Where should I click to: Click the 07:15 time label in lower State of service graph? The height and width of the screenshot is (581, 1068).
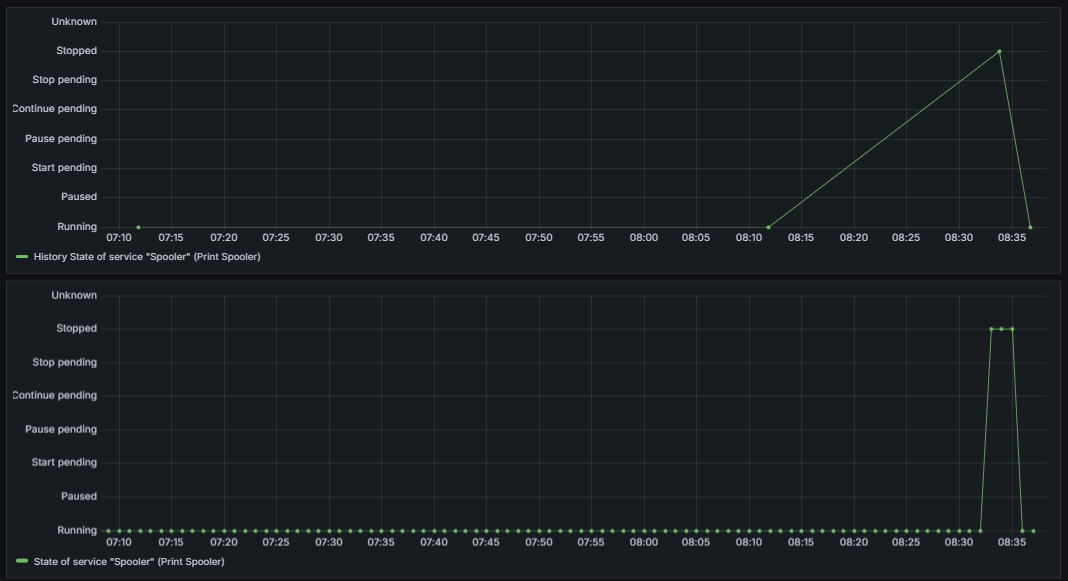pyautogui.click(x=171, y=543)
